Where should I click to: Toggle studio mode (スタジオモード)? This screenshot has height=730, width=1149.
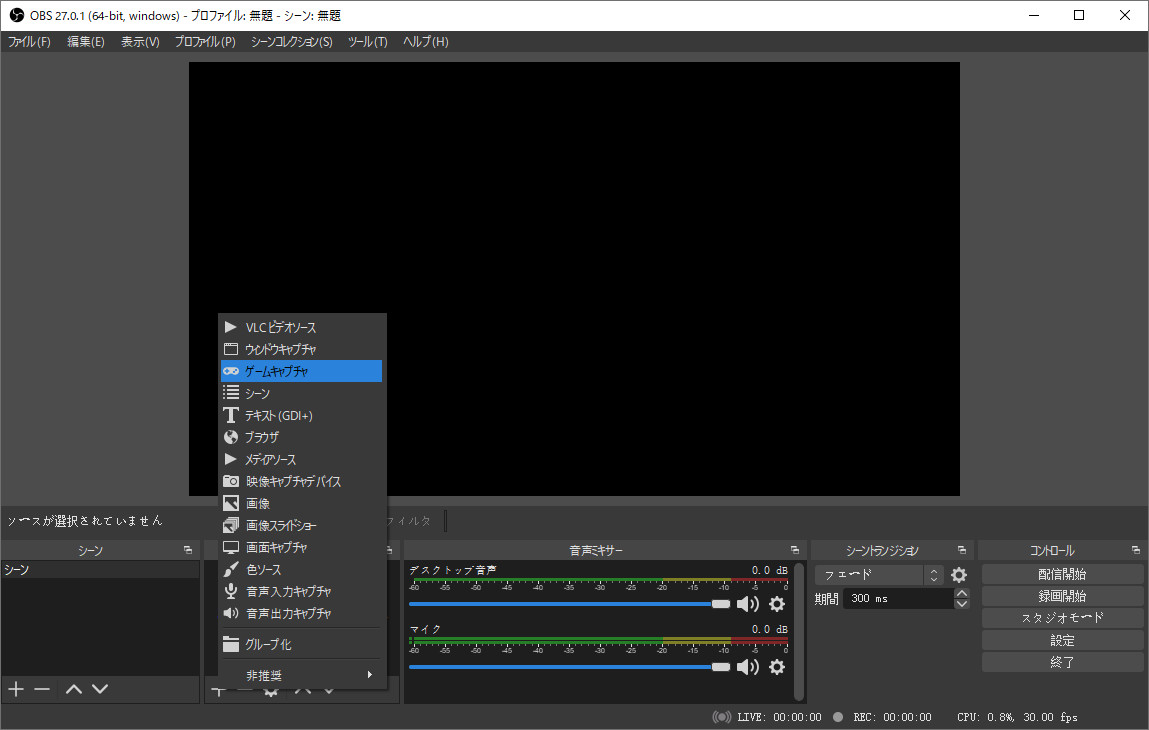coord(1062,618)
